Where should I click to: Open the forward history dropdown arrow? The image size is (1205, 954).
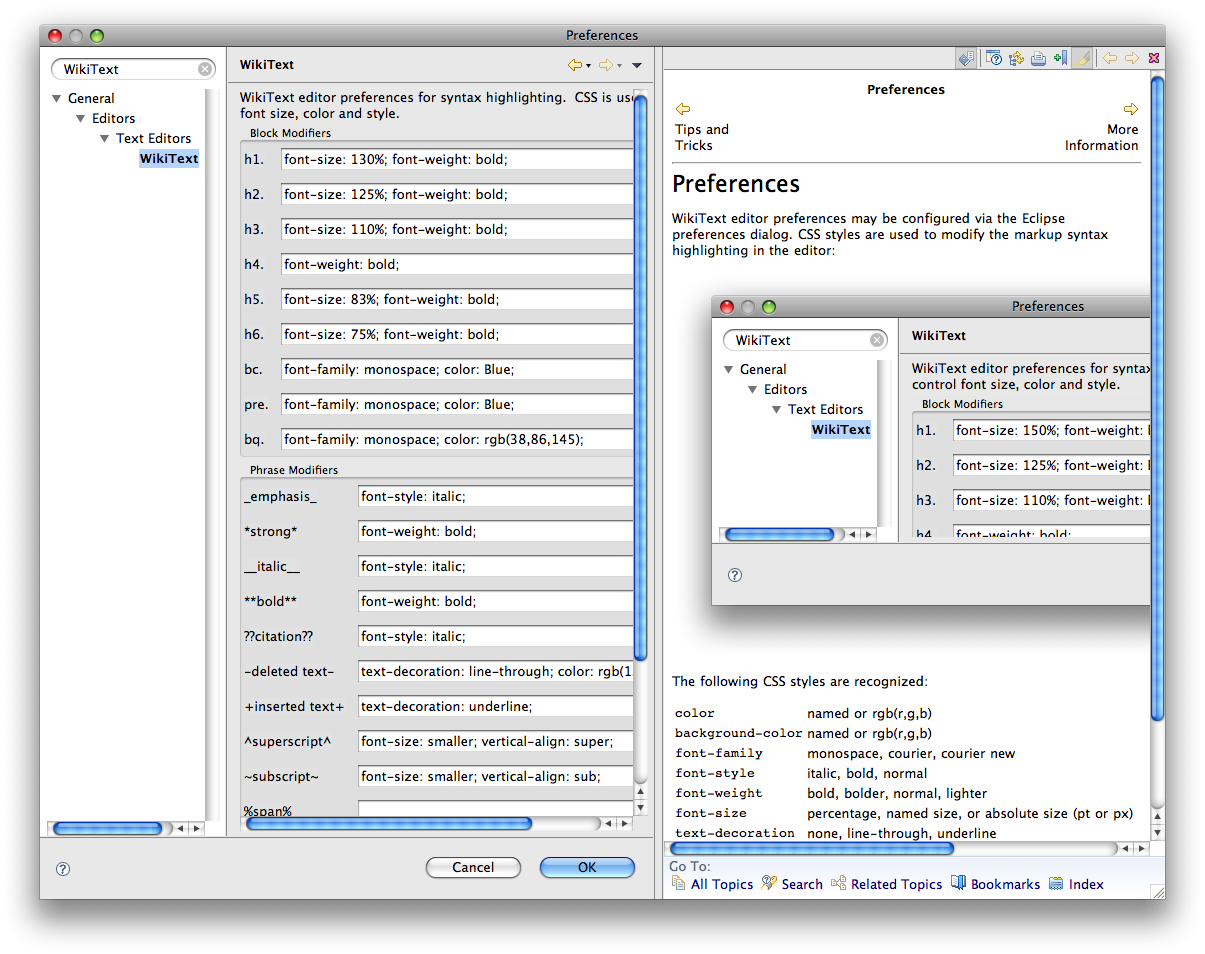click(x=619, y=66)
